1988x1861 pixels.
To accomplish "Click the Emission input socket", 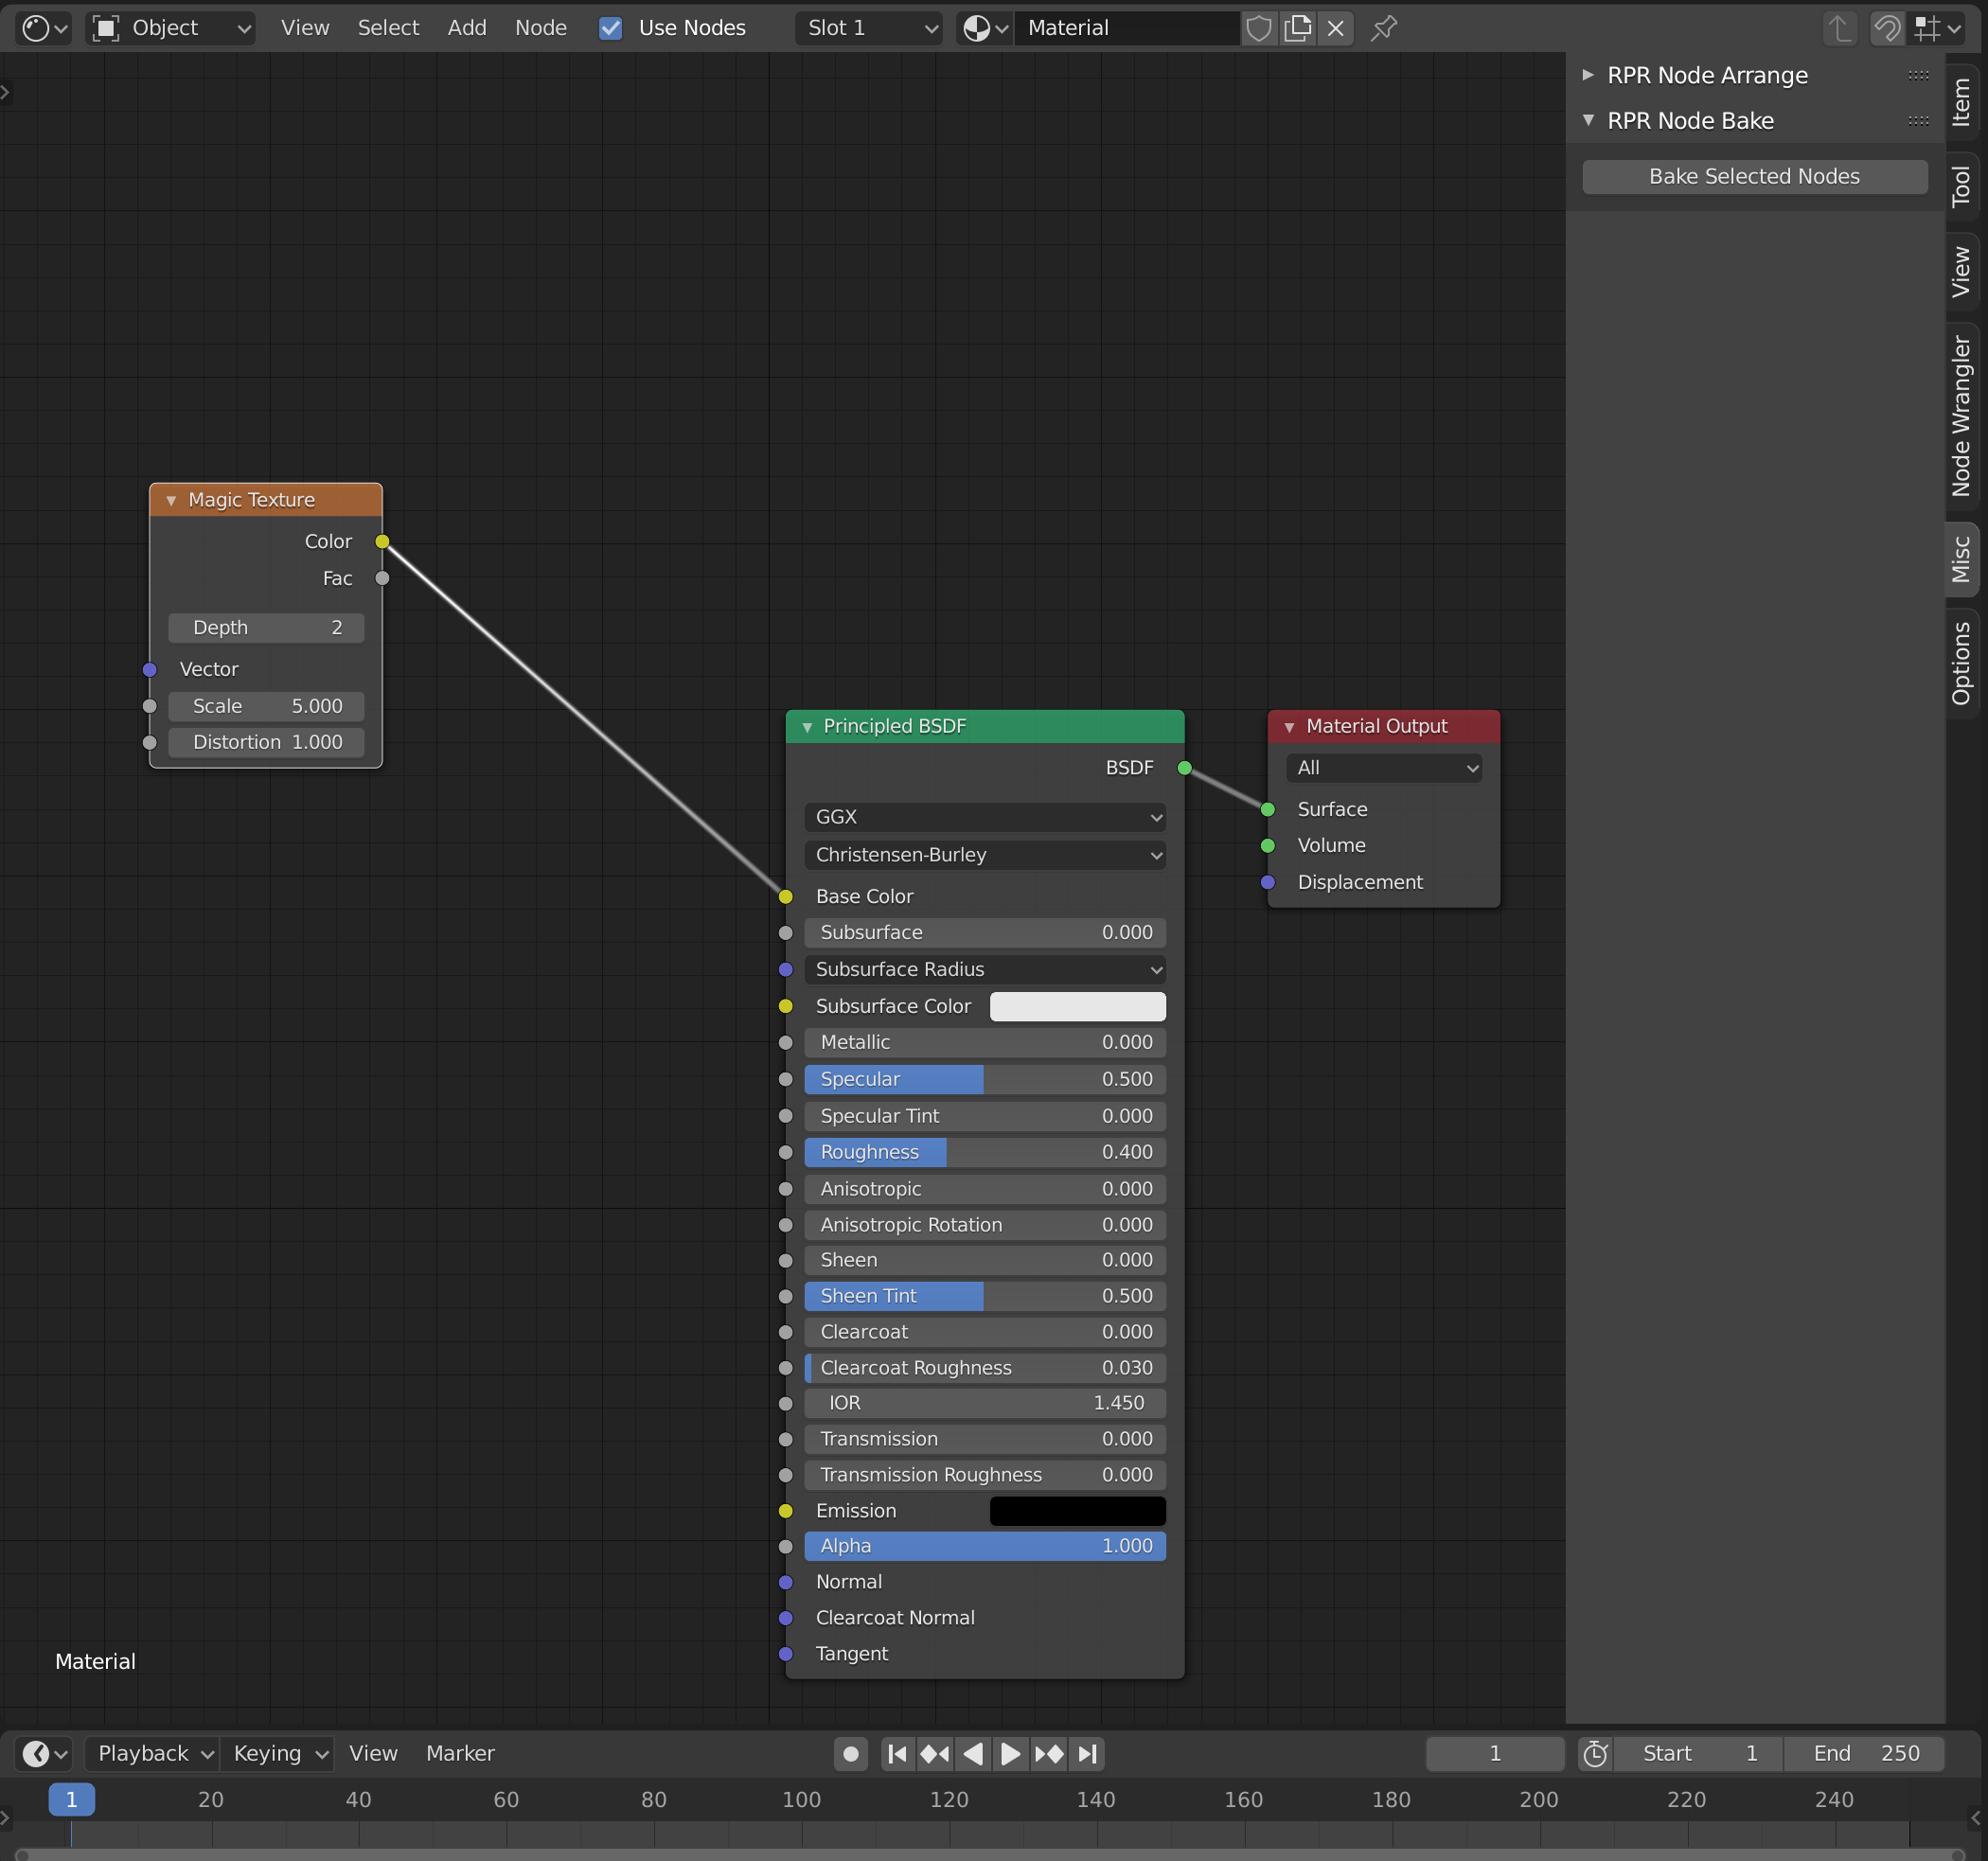I will (x=786, y=1511).
